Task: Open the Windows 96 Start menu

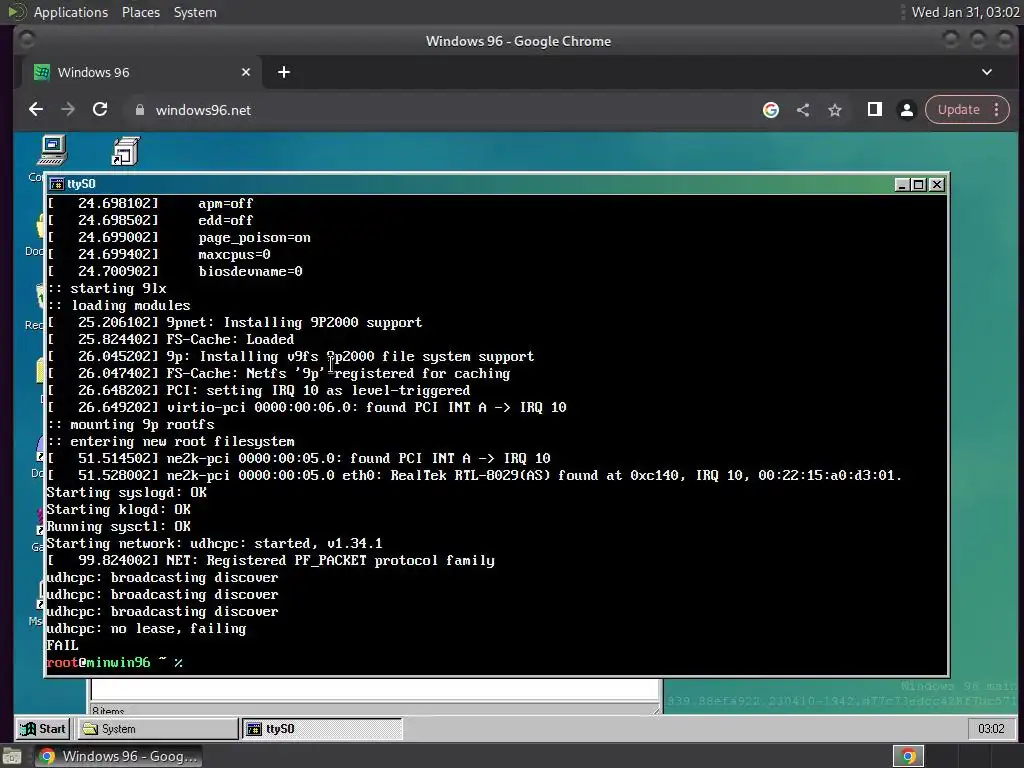Action: pos(43,729)
